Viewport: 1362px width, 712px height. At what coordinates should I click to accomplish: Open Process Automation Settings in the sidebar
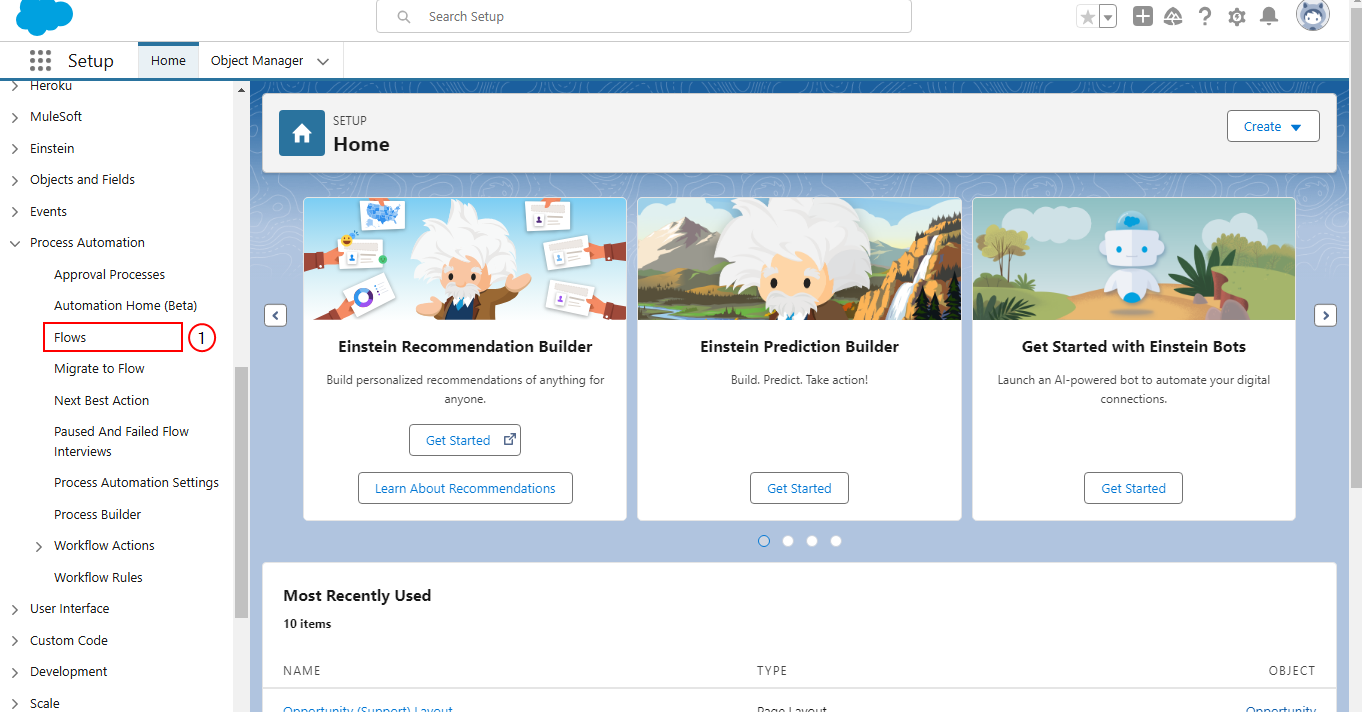coord(136,482)
